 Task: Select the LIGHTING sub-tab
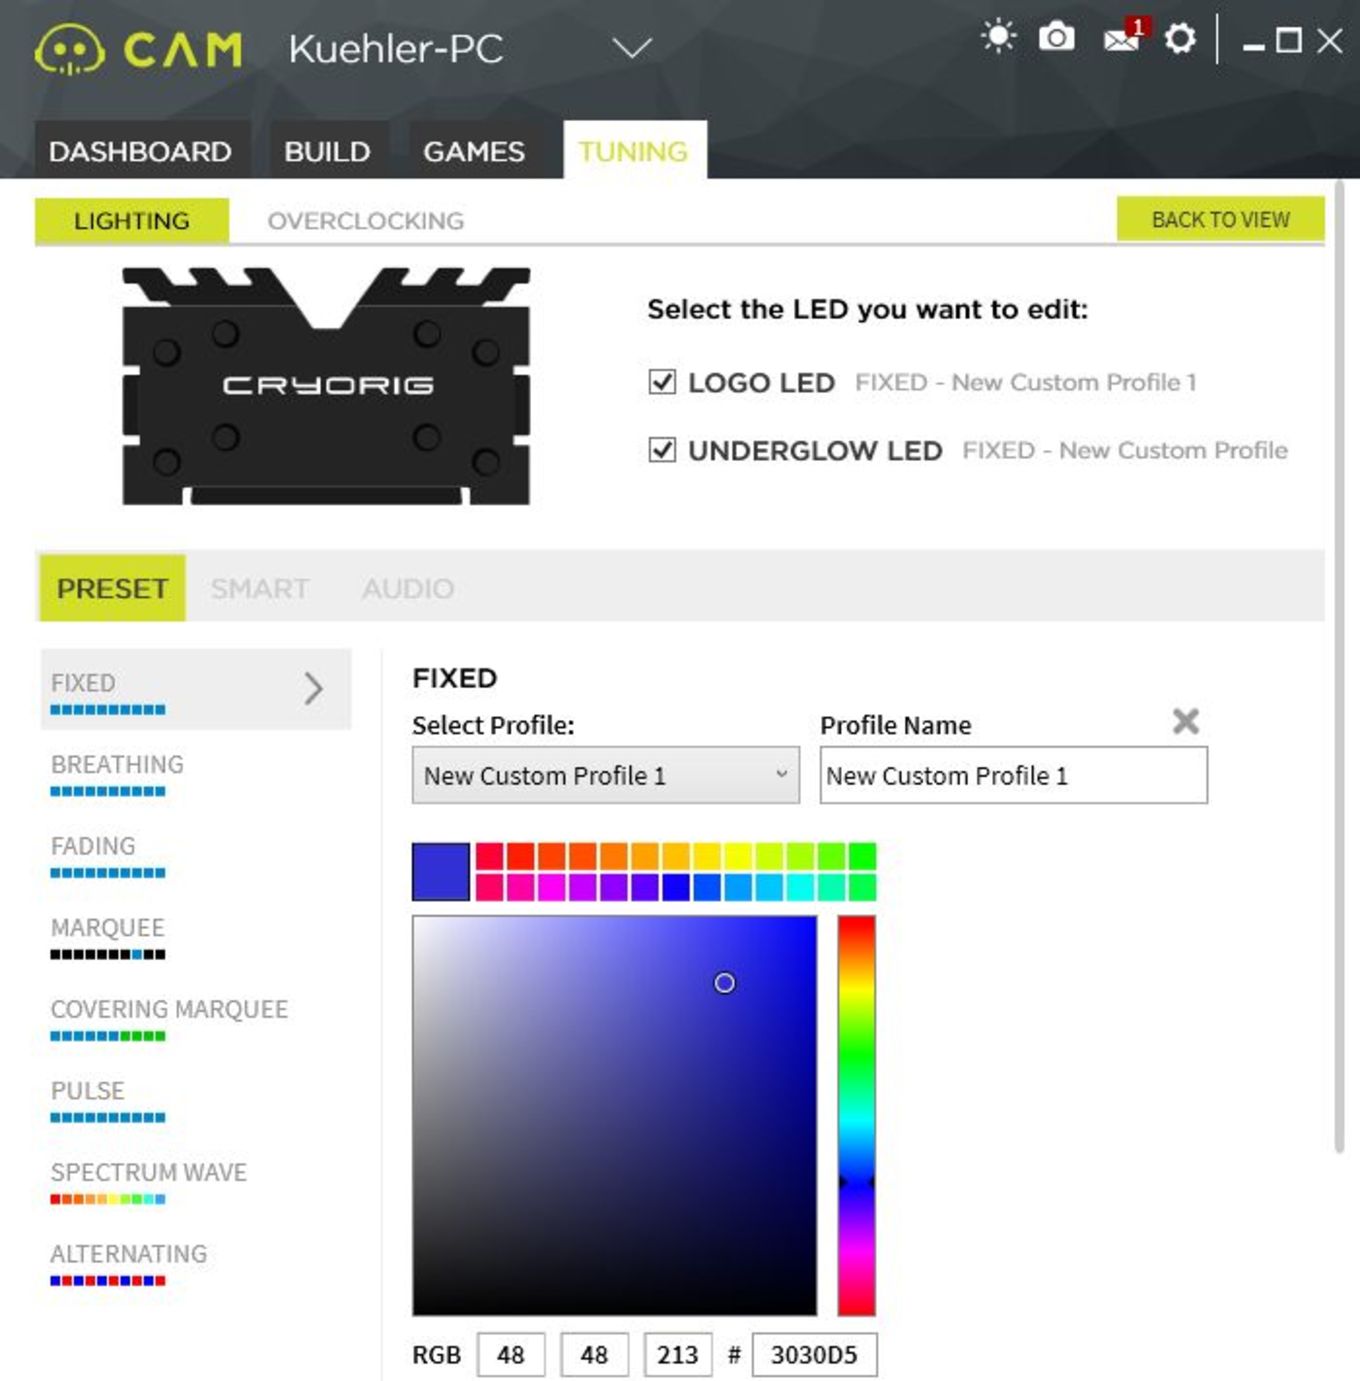tap(132, 221)
